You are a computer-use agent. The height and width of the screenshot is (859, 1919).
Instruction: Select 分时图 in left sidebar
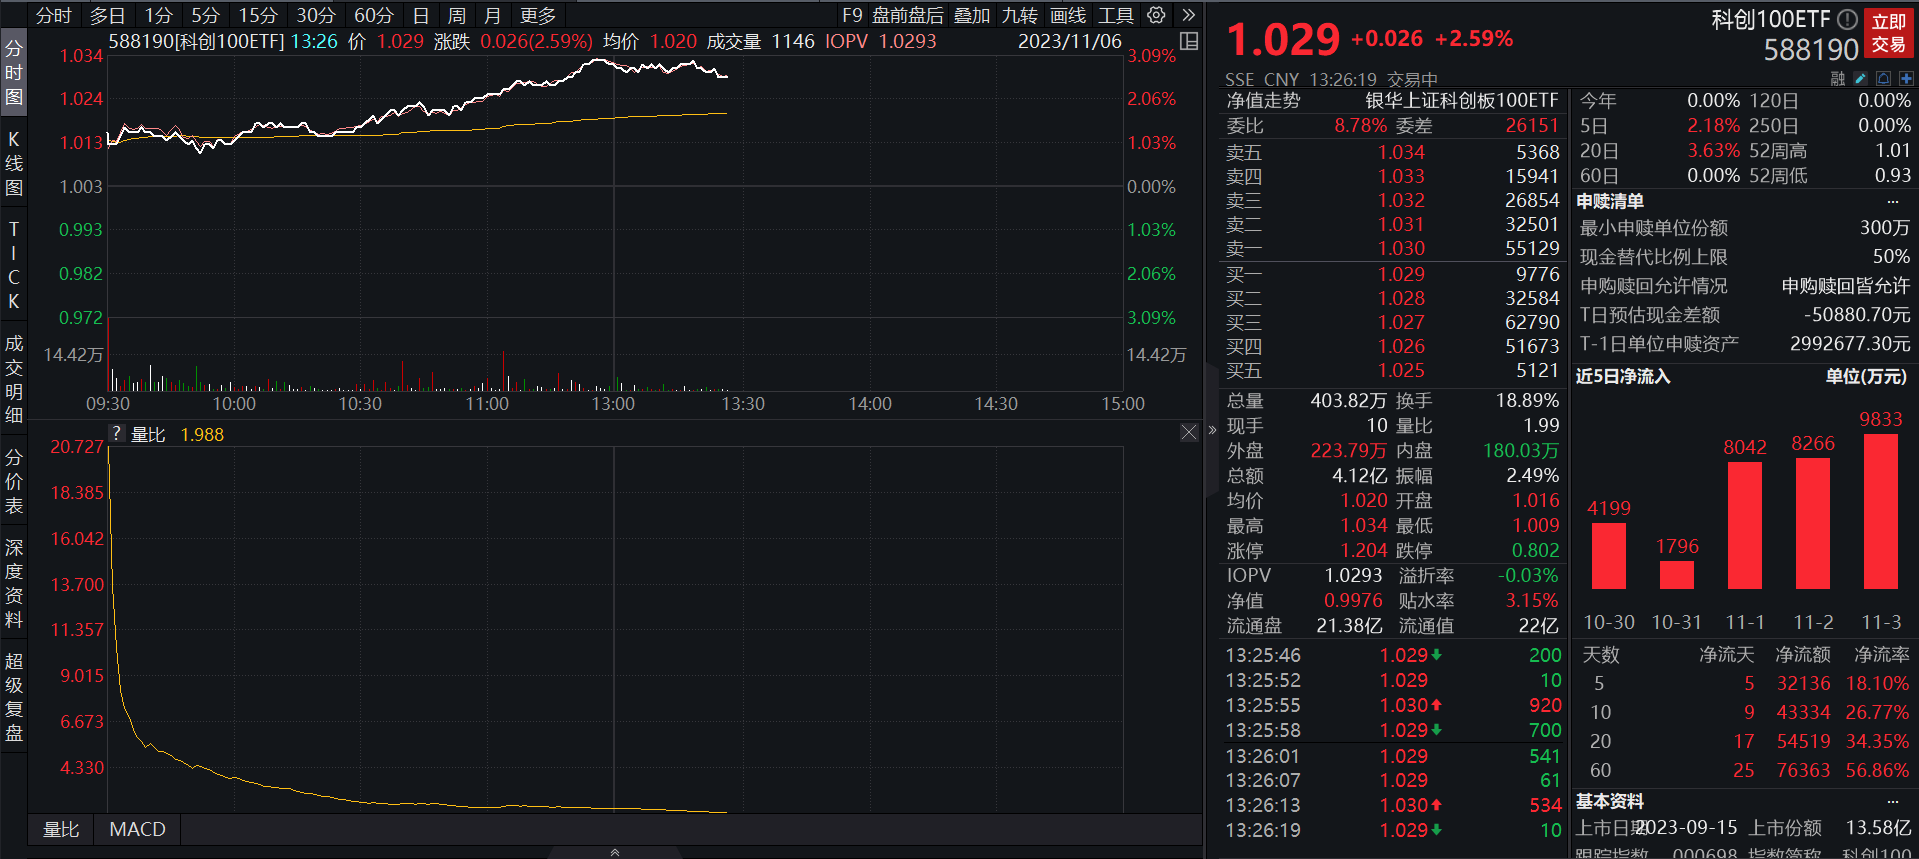[x=14, y=73]
